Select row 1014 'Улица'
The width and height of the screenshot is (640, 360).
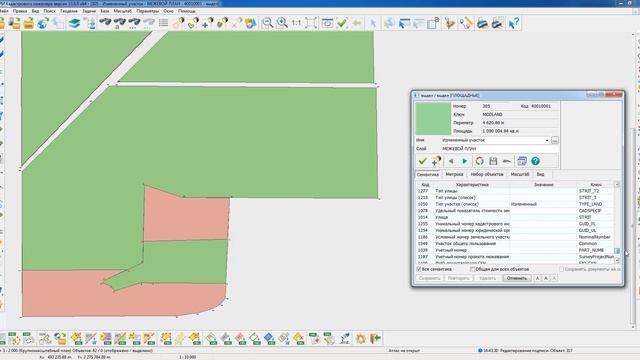tap(515, 217)
